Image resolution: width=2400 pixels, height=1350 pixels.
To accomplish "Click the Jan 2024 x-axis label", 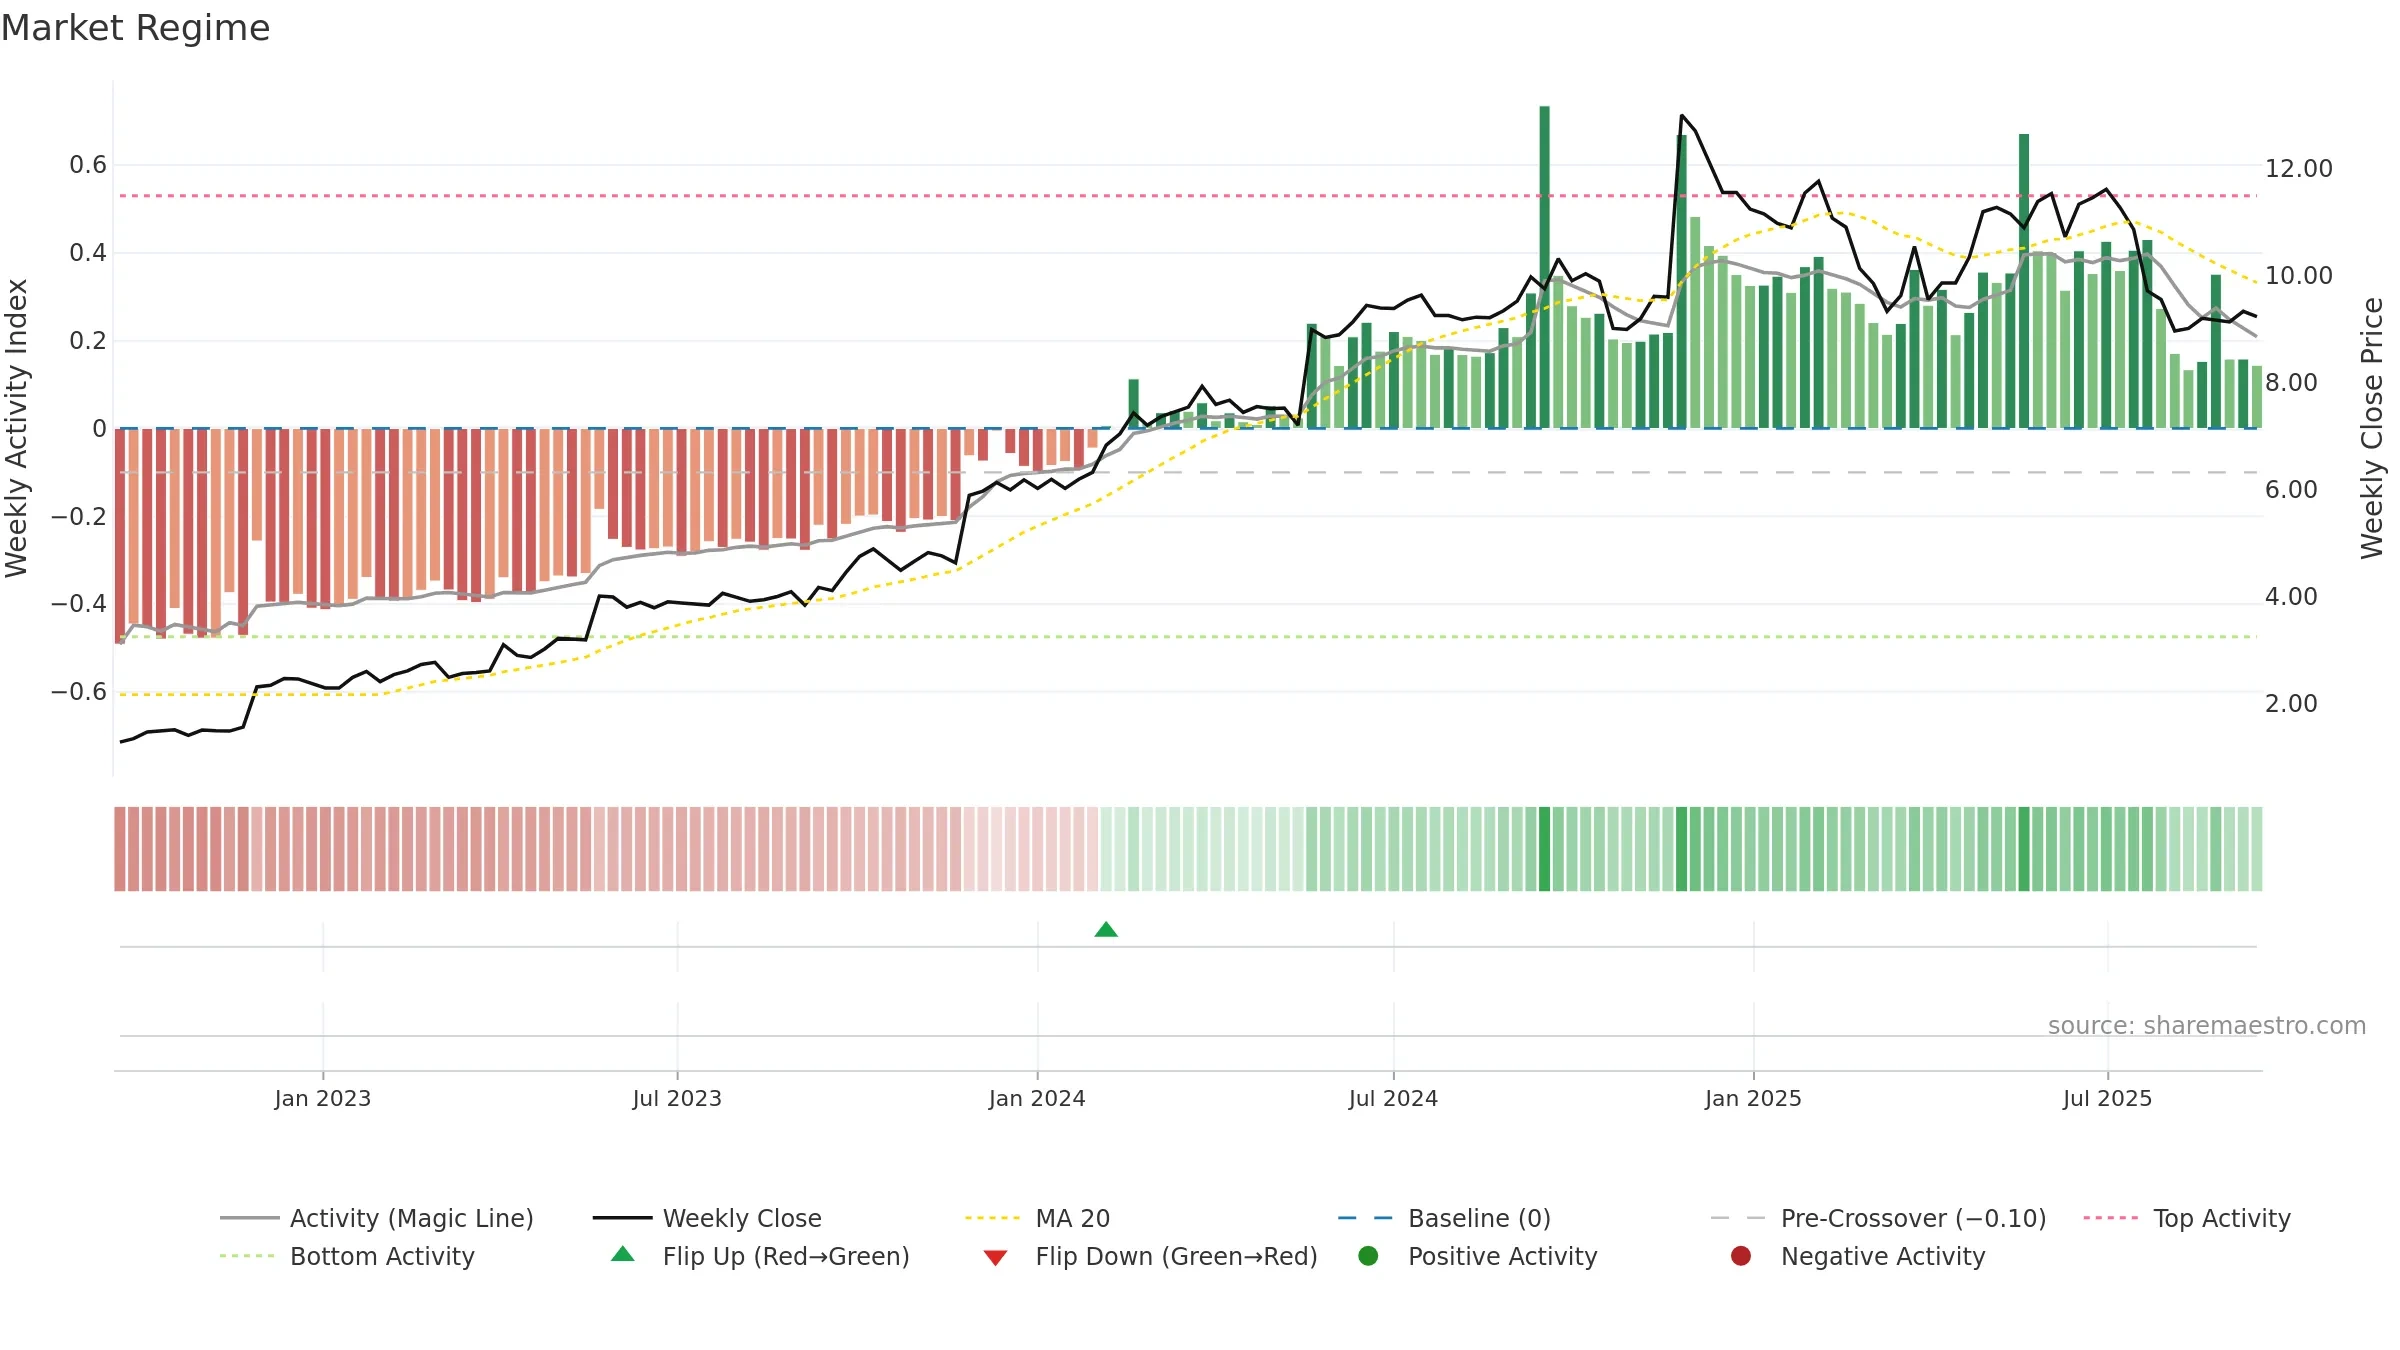I will [x=1037, y=1099].
